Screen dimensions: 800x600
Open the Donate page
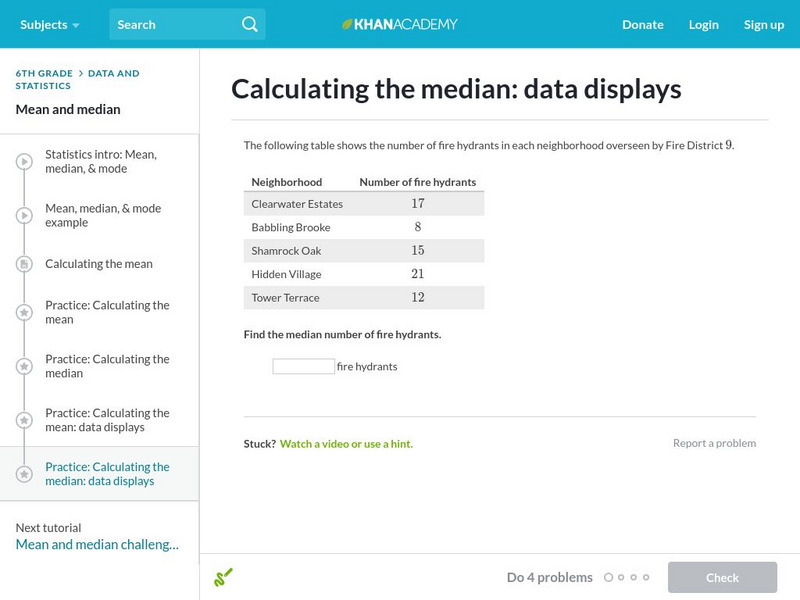coord(642,24)
